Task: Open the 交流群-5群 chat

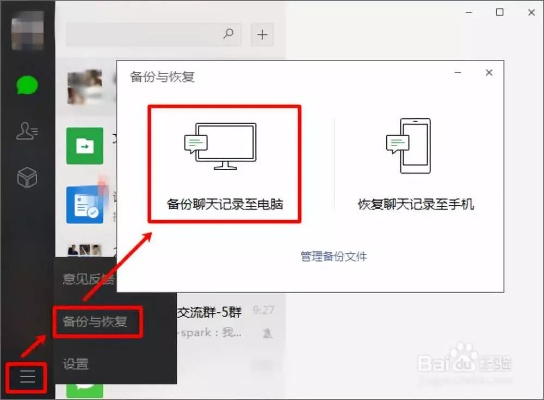Action: coord(210,312)
